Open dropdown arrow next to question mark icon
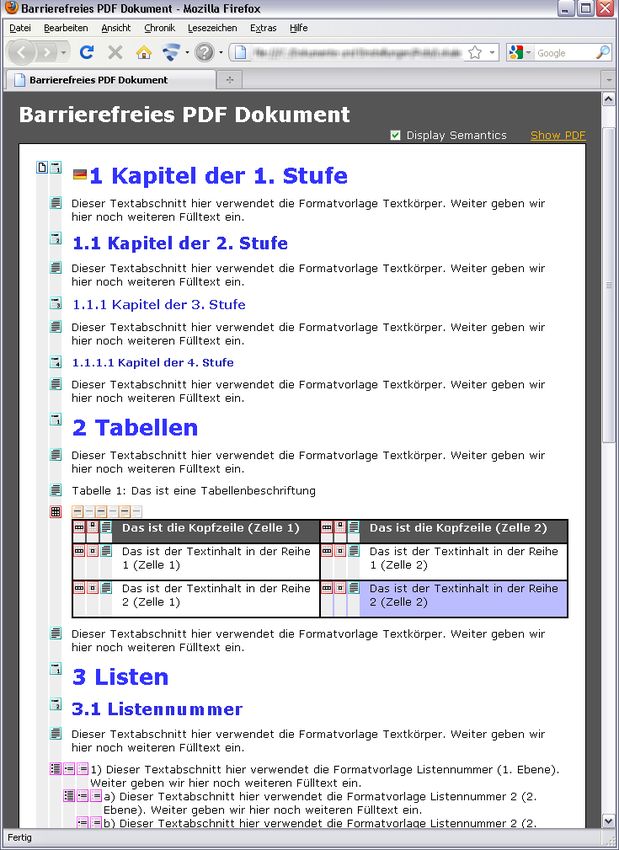 click(x=221, y=53)
